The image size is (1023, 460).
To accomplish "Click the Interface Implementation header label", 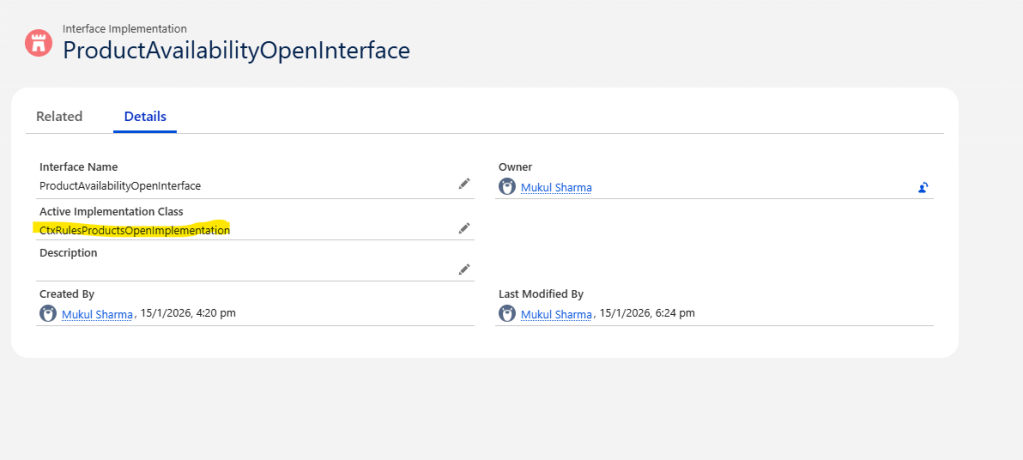I will point(124,29).
